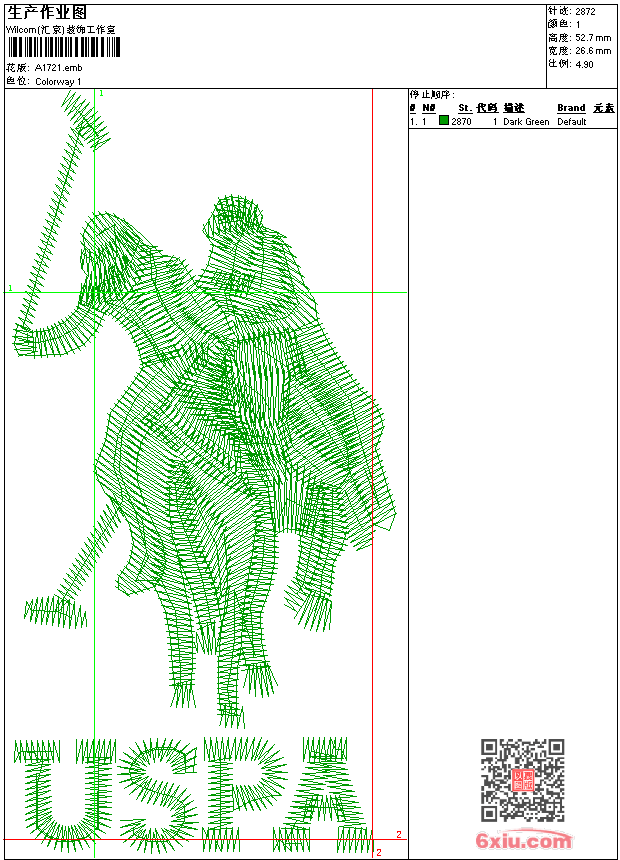Click the St. column header

[x=465, y=108]
